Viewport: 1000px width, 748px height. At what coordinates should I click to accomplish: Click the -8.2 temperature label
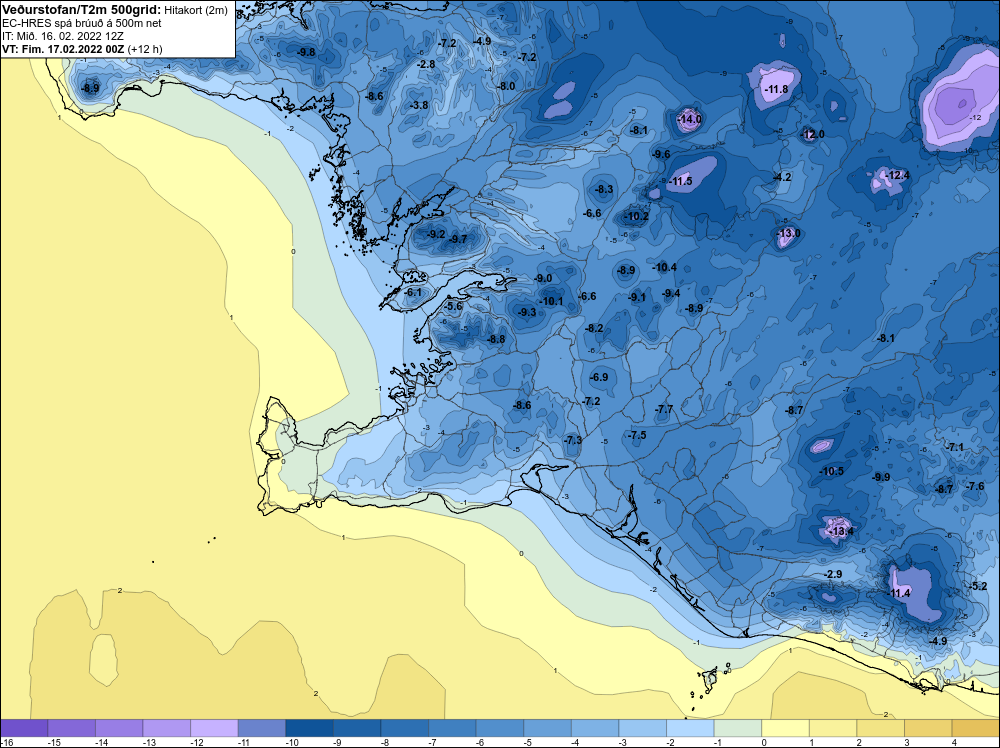(594, 328)
